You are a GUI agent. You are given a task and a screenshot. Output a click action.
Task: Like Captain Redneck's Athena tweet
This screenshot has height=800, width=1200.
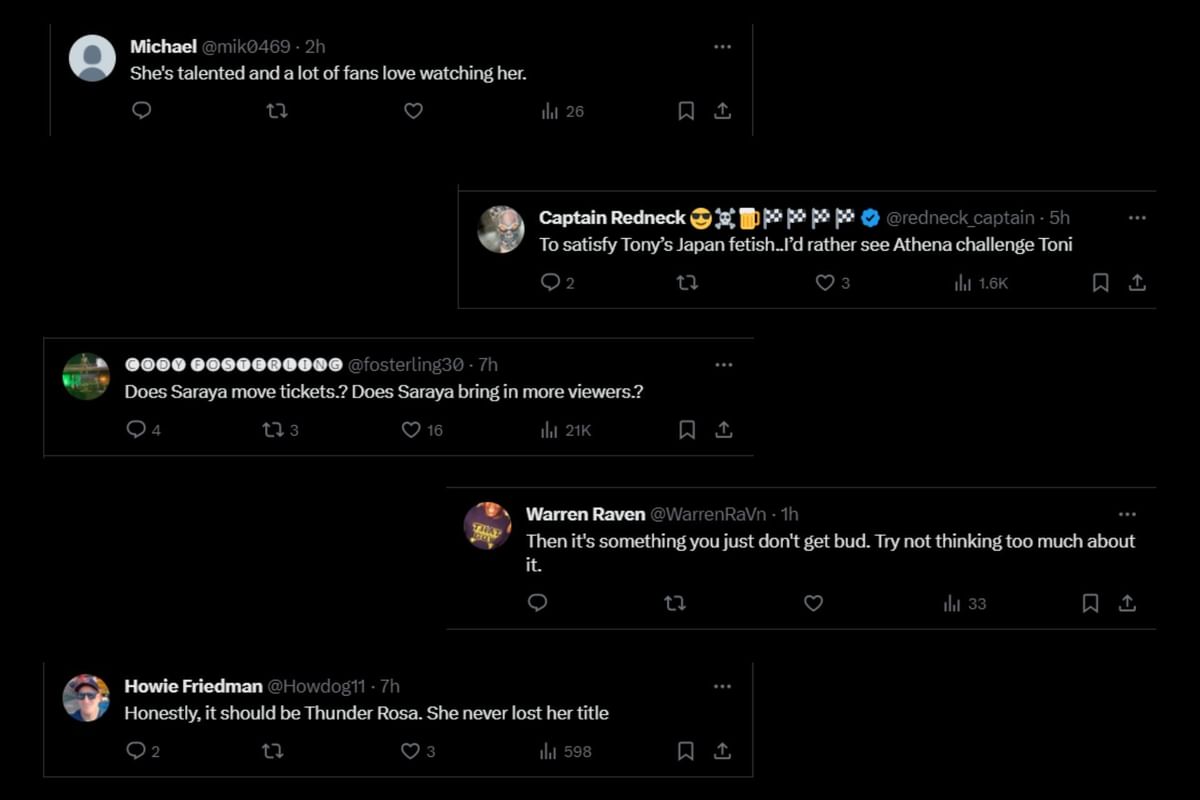click(825, 283)
